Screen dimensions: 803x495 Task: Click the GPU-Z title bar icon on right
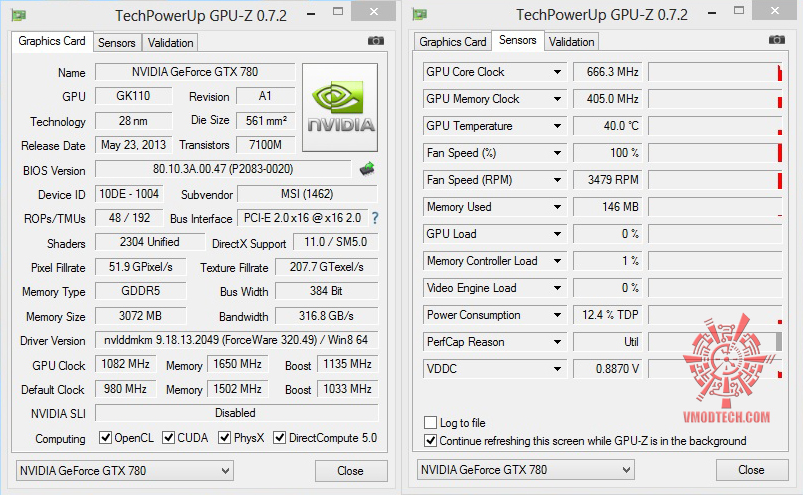420,14
